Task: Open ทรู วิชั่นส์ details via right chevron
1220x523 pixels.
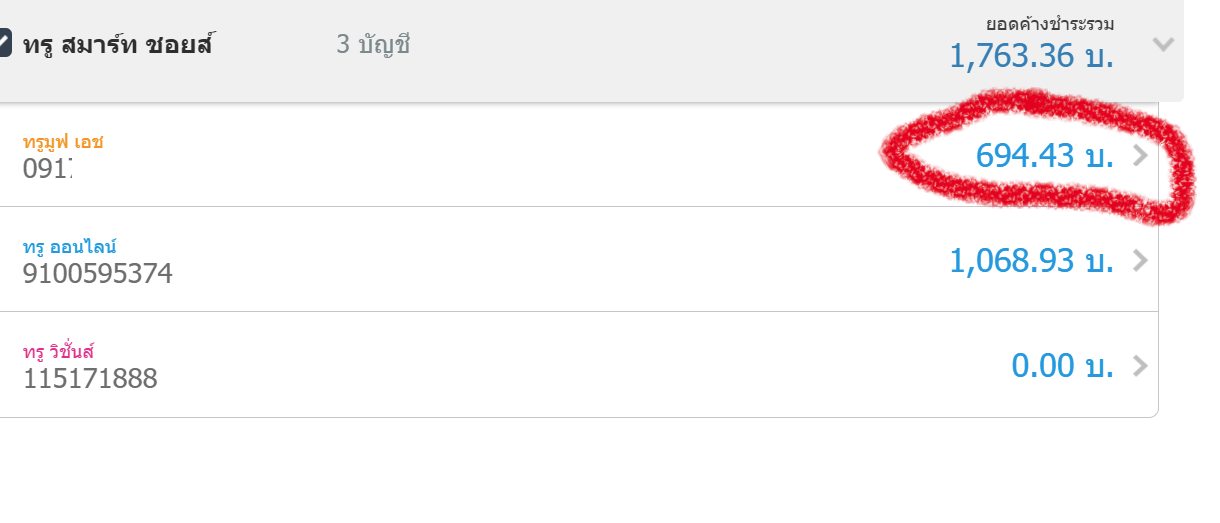Action: pyautogui.click(x=1140, y=366)
